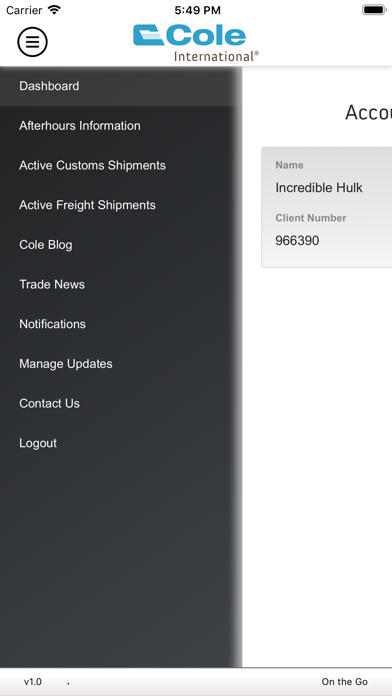Tap the battery status icon
The width and height of the screenshot is (392, 696).
tap(374, 10)
